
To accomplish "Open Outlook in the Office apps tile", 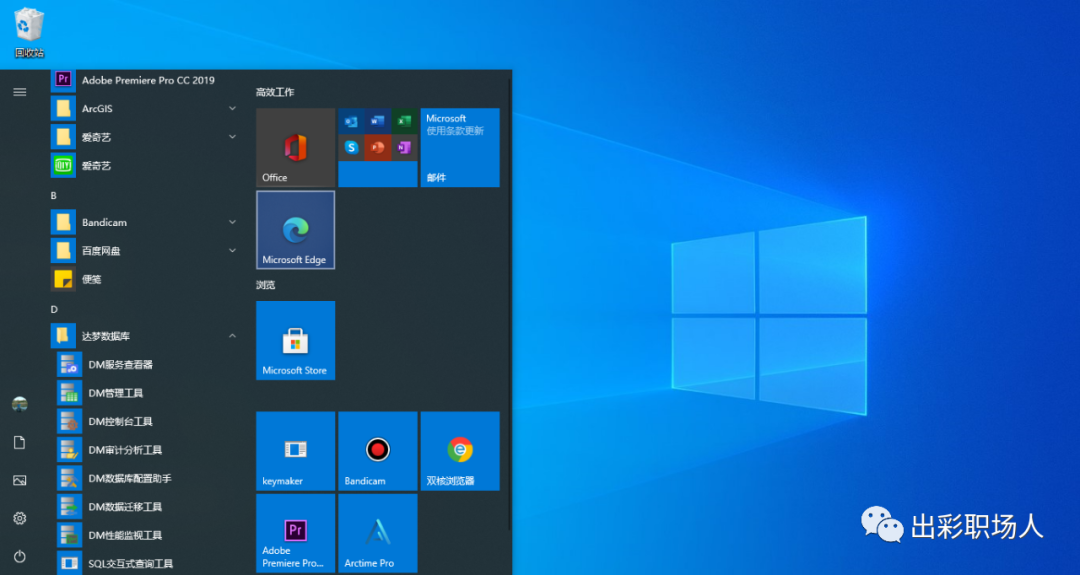I will pyautogui.click(x=351, y=121).
